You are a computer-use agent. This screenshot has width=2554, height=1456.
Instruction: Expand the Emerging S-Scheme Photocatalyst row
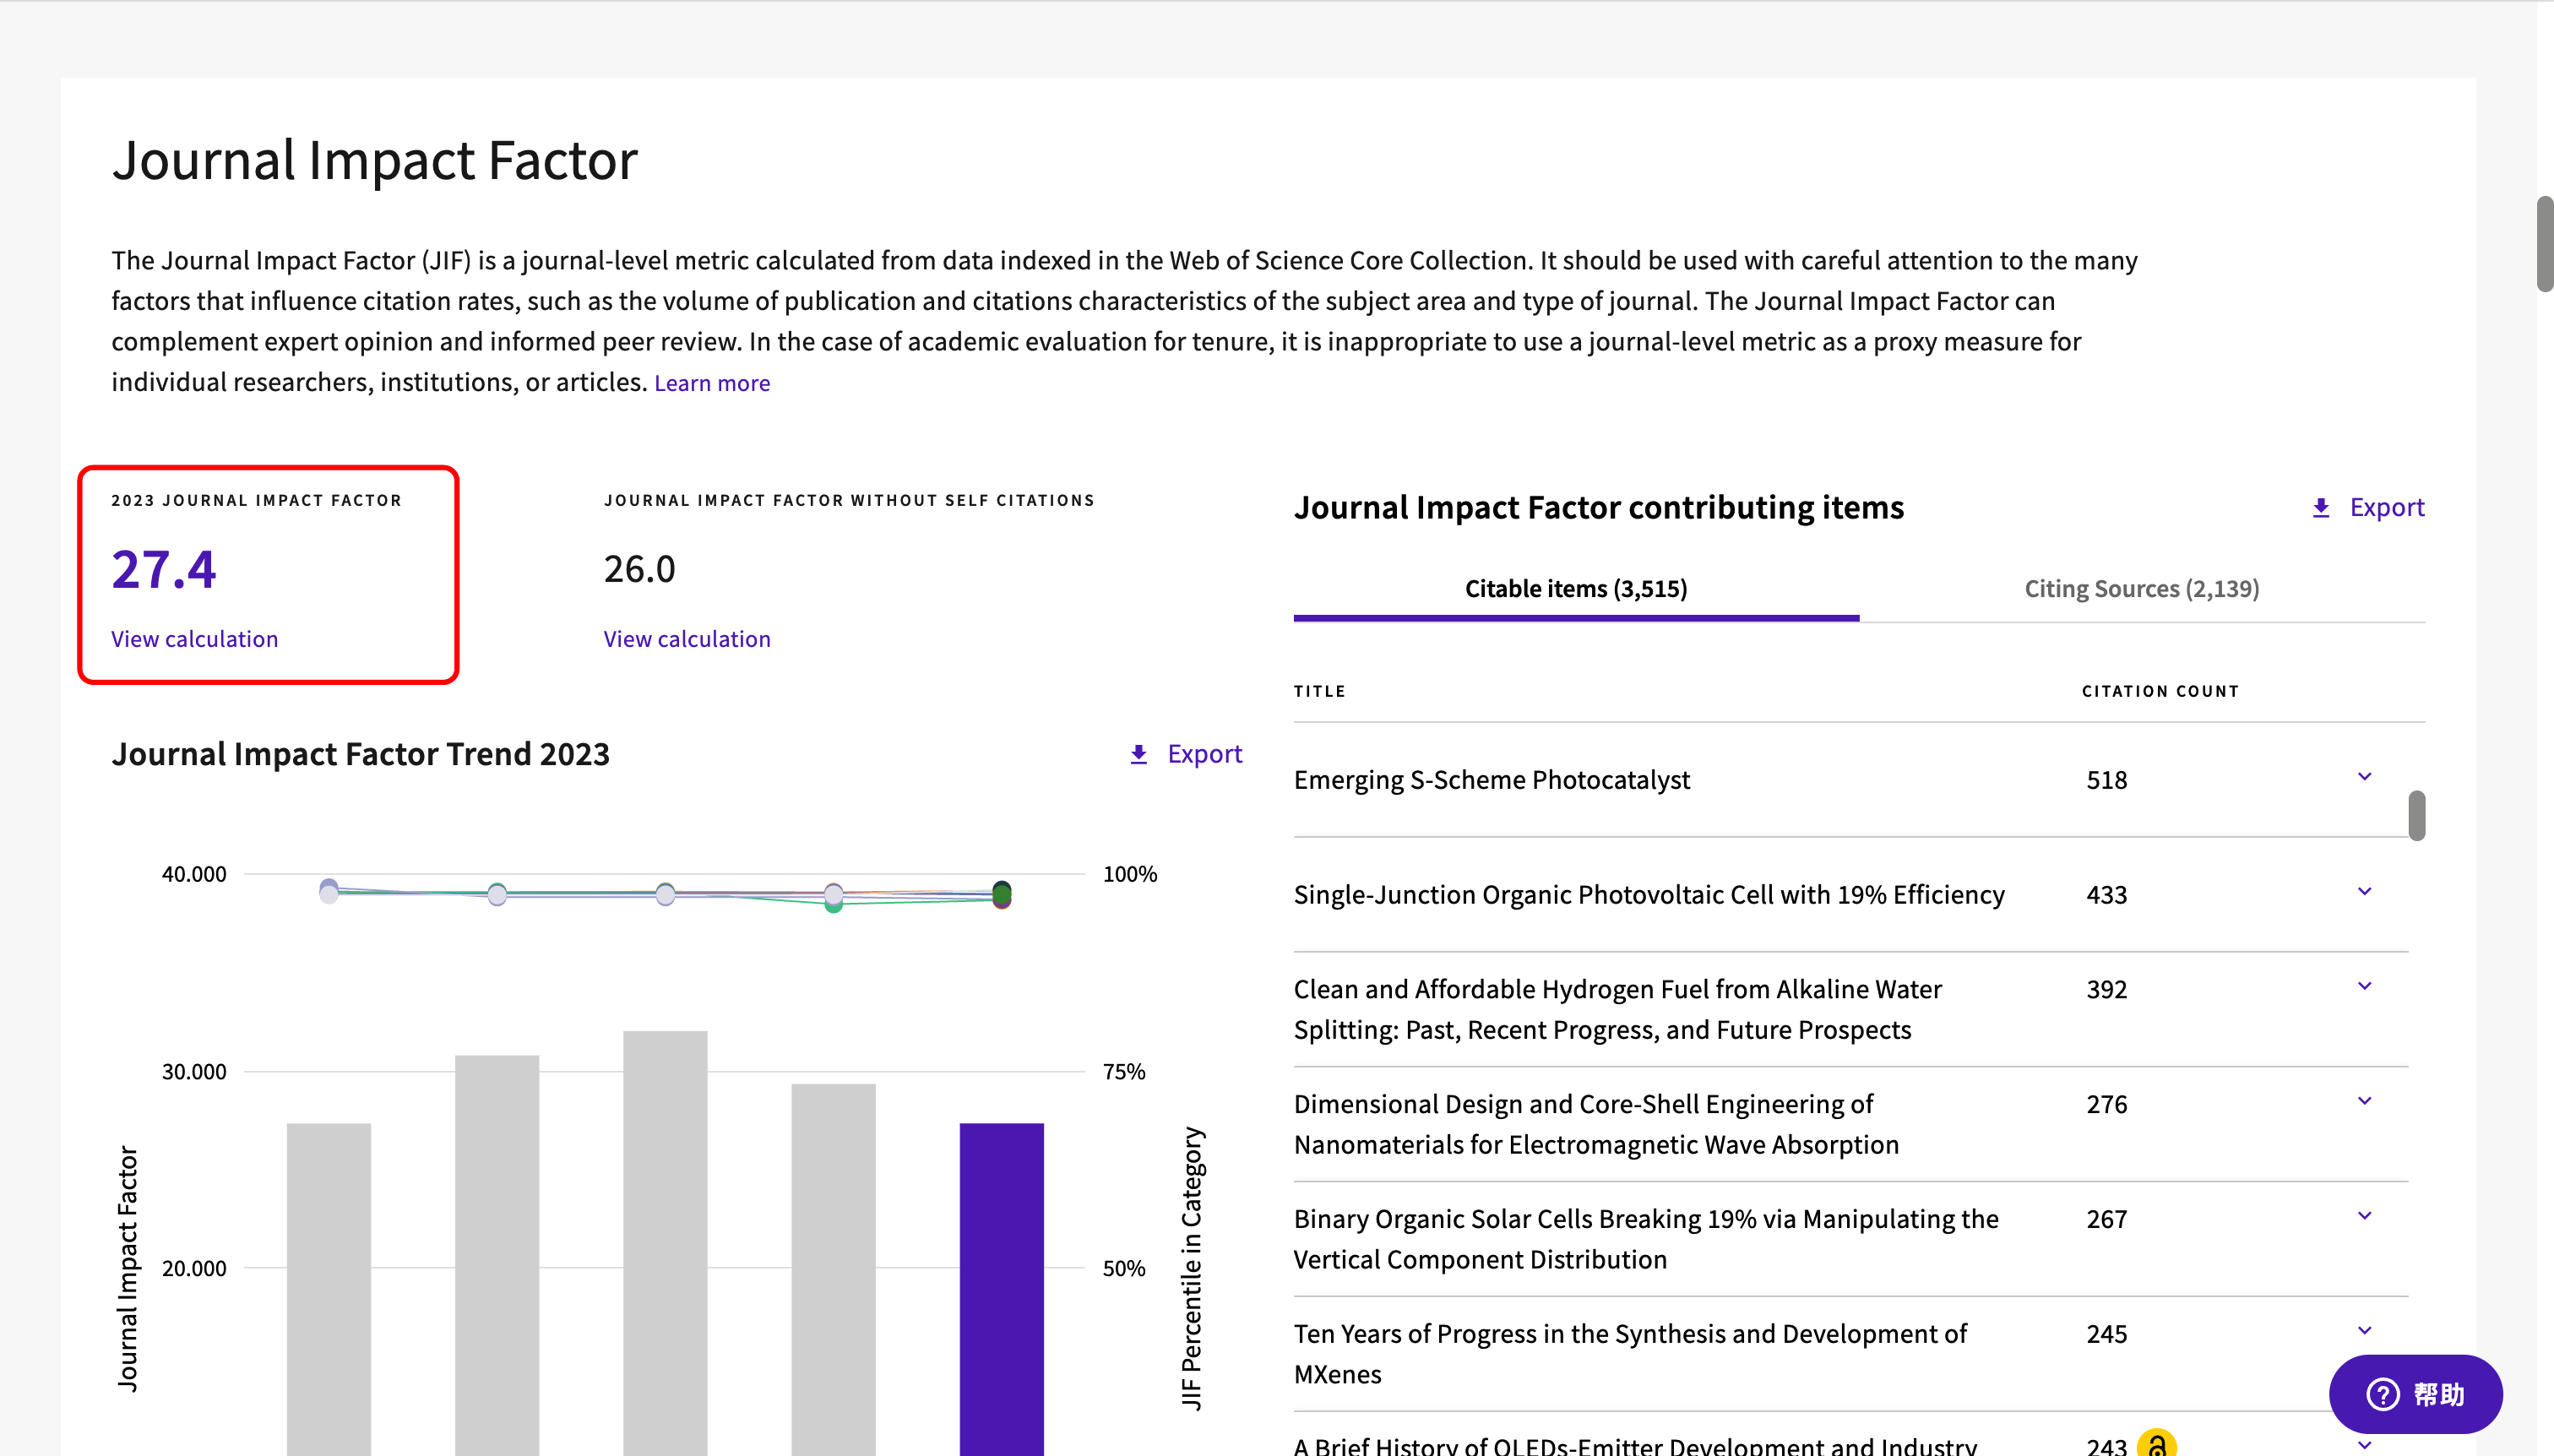[2364, 777]
